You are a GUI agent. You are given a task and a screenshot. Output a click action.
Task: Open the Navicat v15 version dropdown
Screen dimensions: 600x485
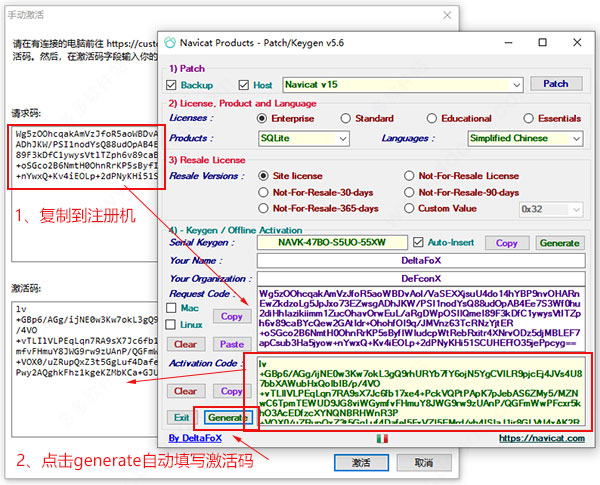(x=403, y=85)
